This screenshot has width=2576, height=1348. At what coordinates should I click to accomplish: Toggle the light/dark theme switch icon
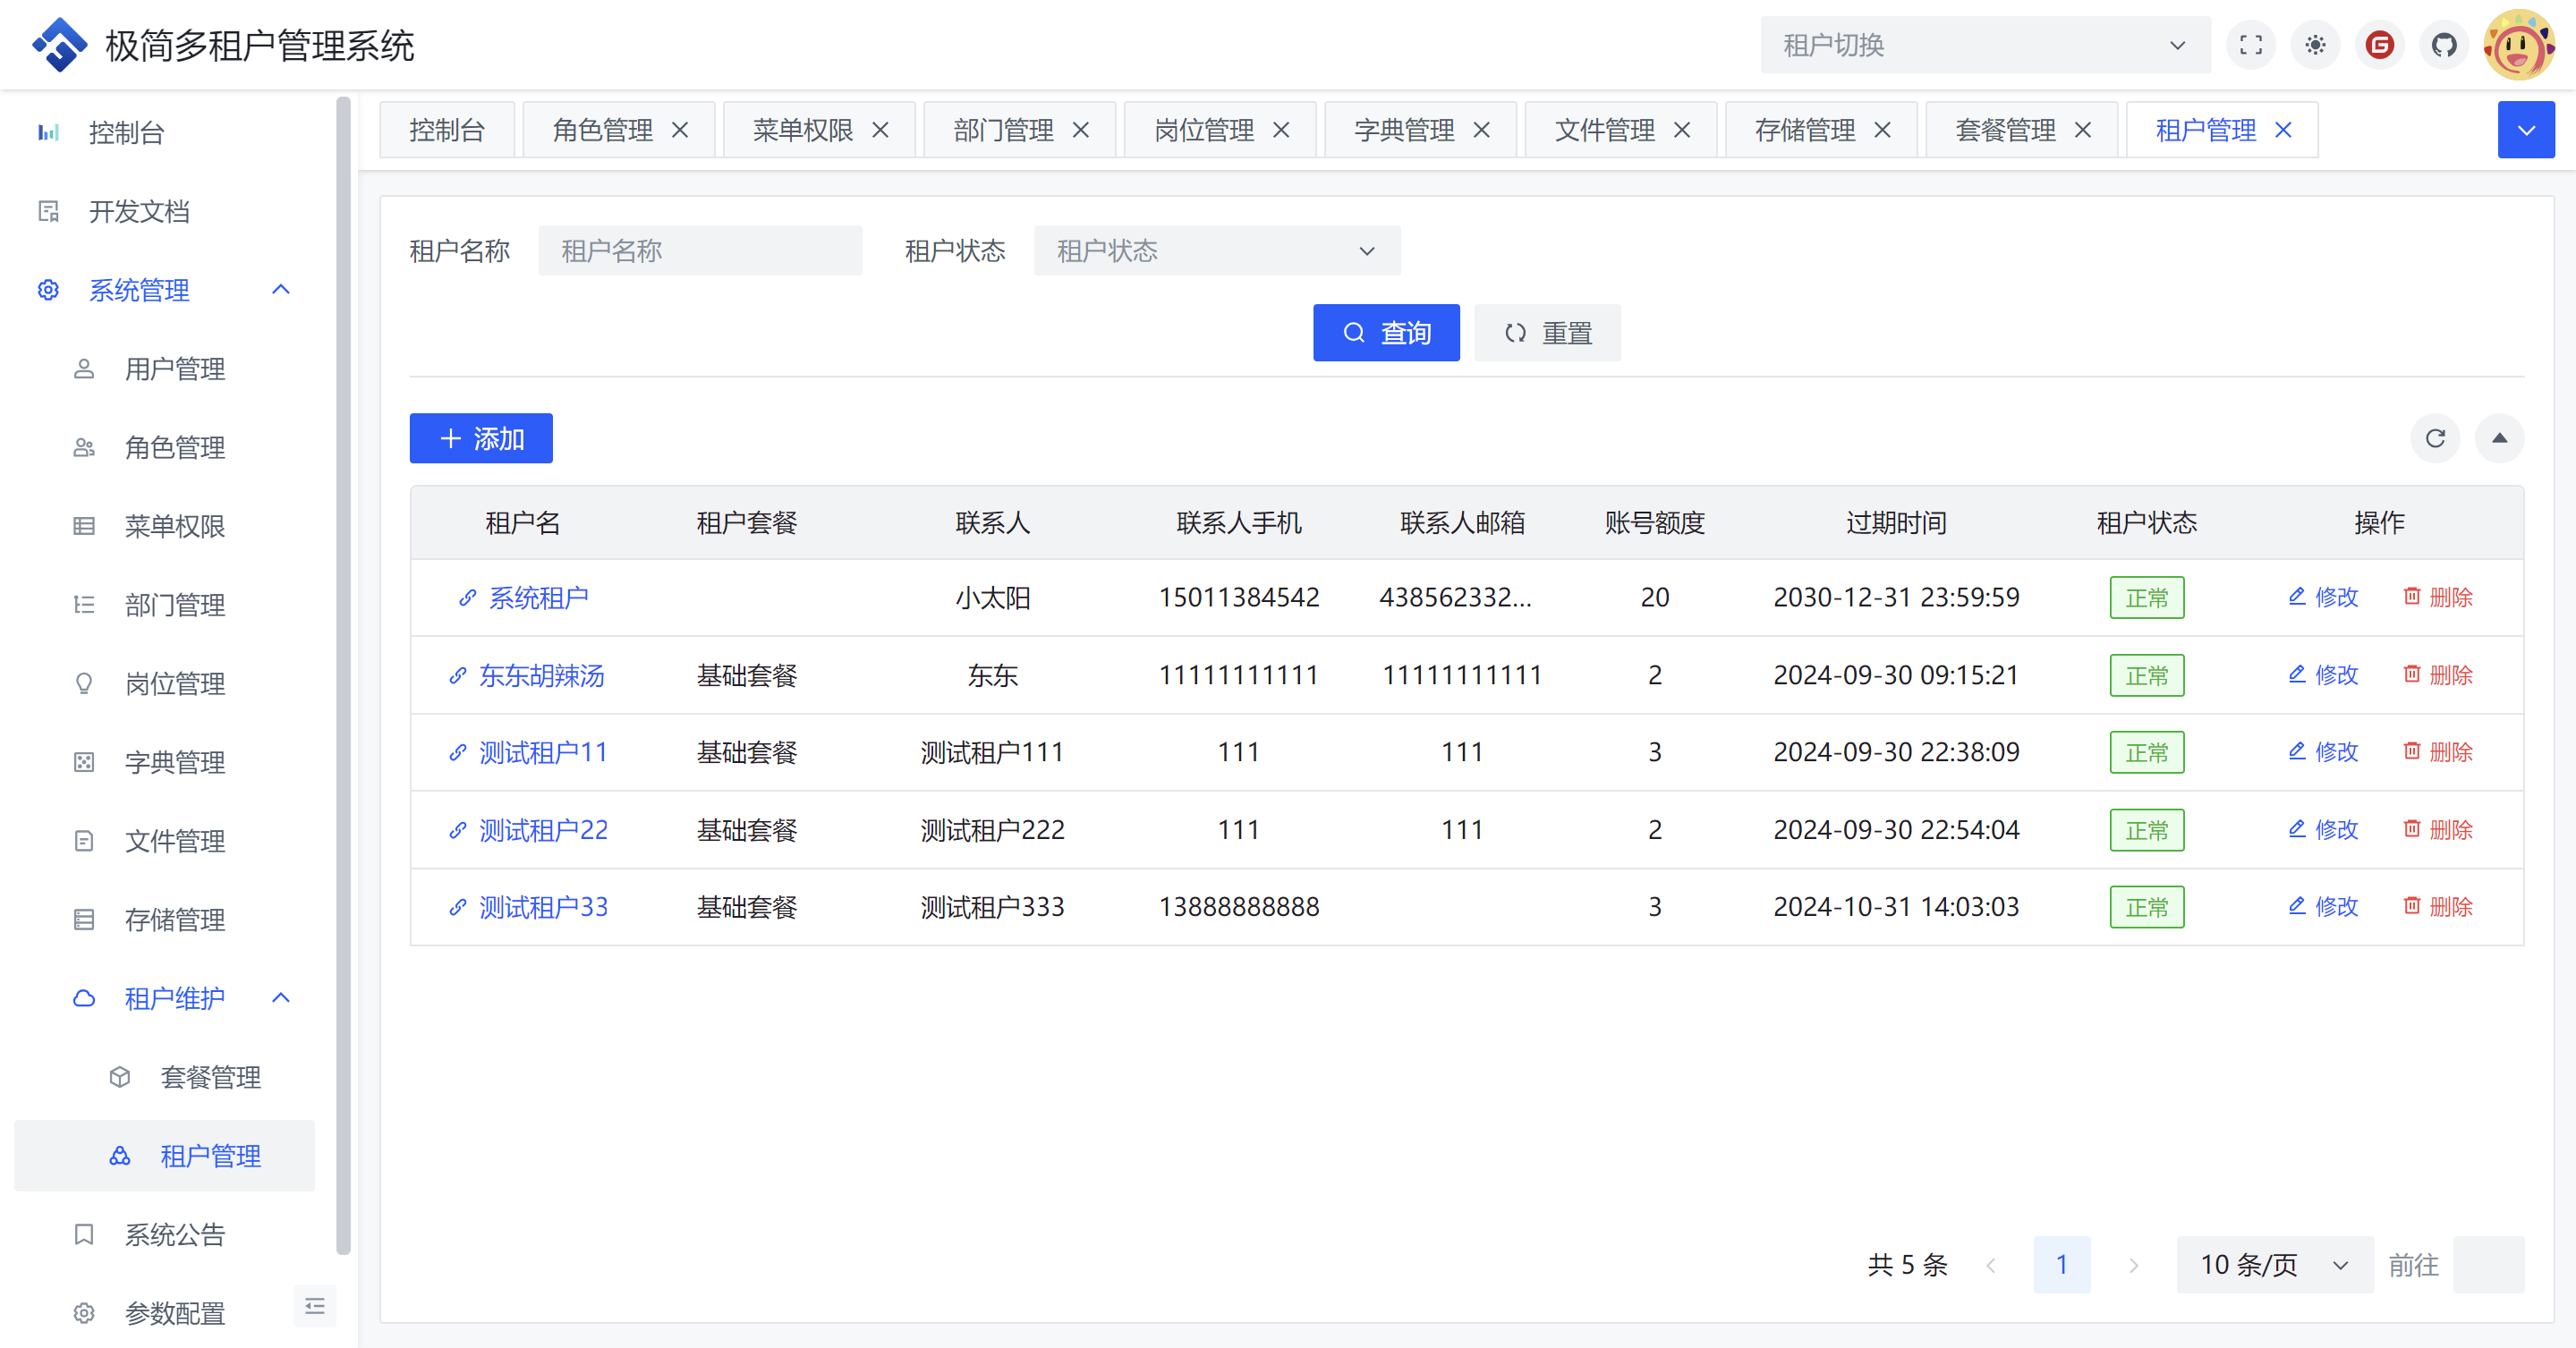point(2315,45)
